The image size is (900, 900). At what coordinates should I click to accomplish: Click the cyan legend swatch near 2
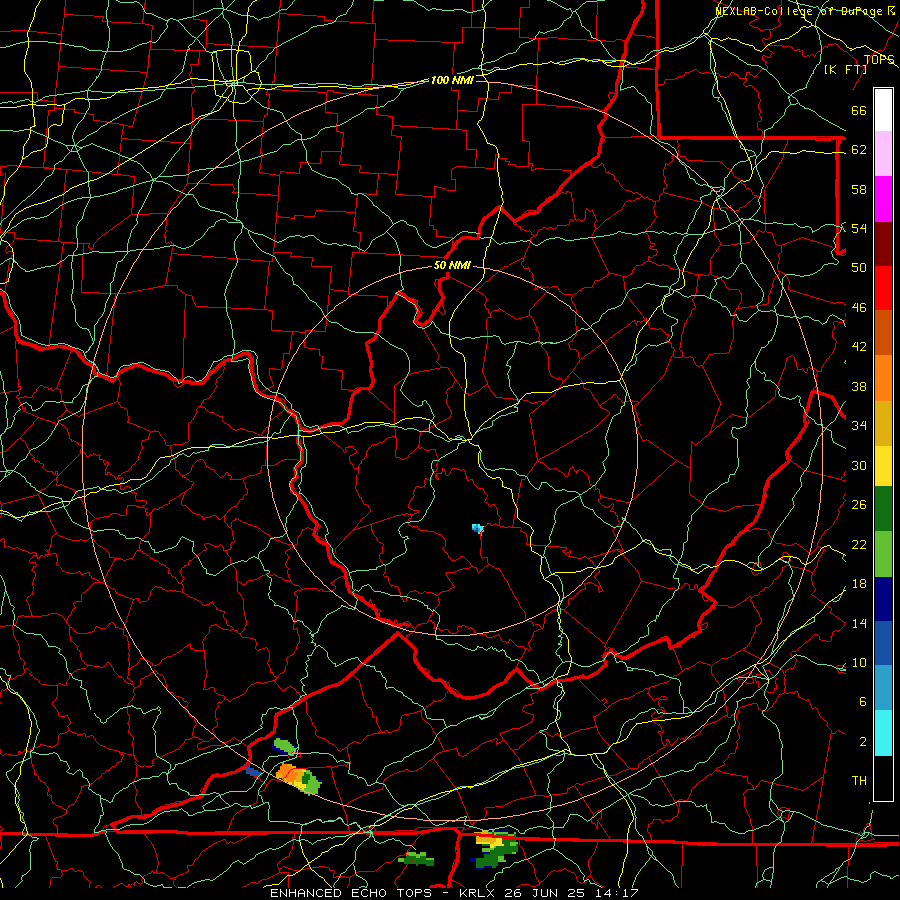[883, 733]
